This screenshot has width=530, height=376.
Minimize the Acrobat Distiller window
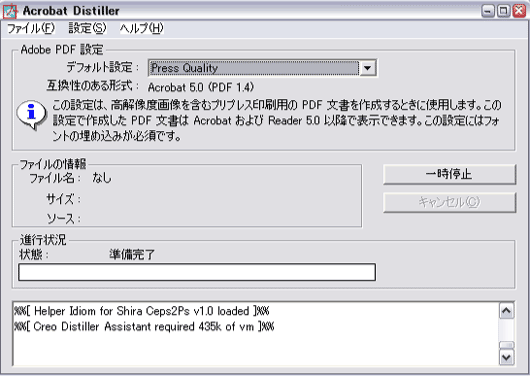(488, 11)
